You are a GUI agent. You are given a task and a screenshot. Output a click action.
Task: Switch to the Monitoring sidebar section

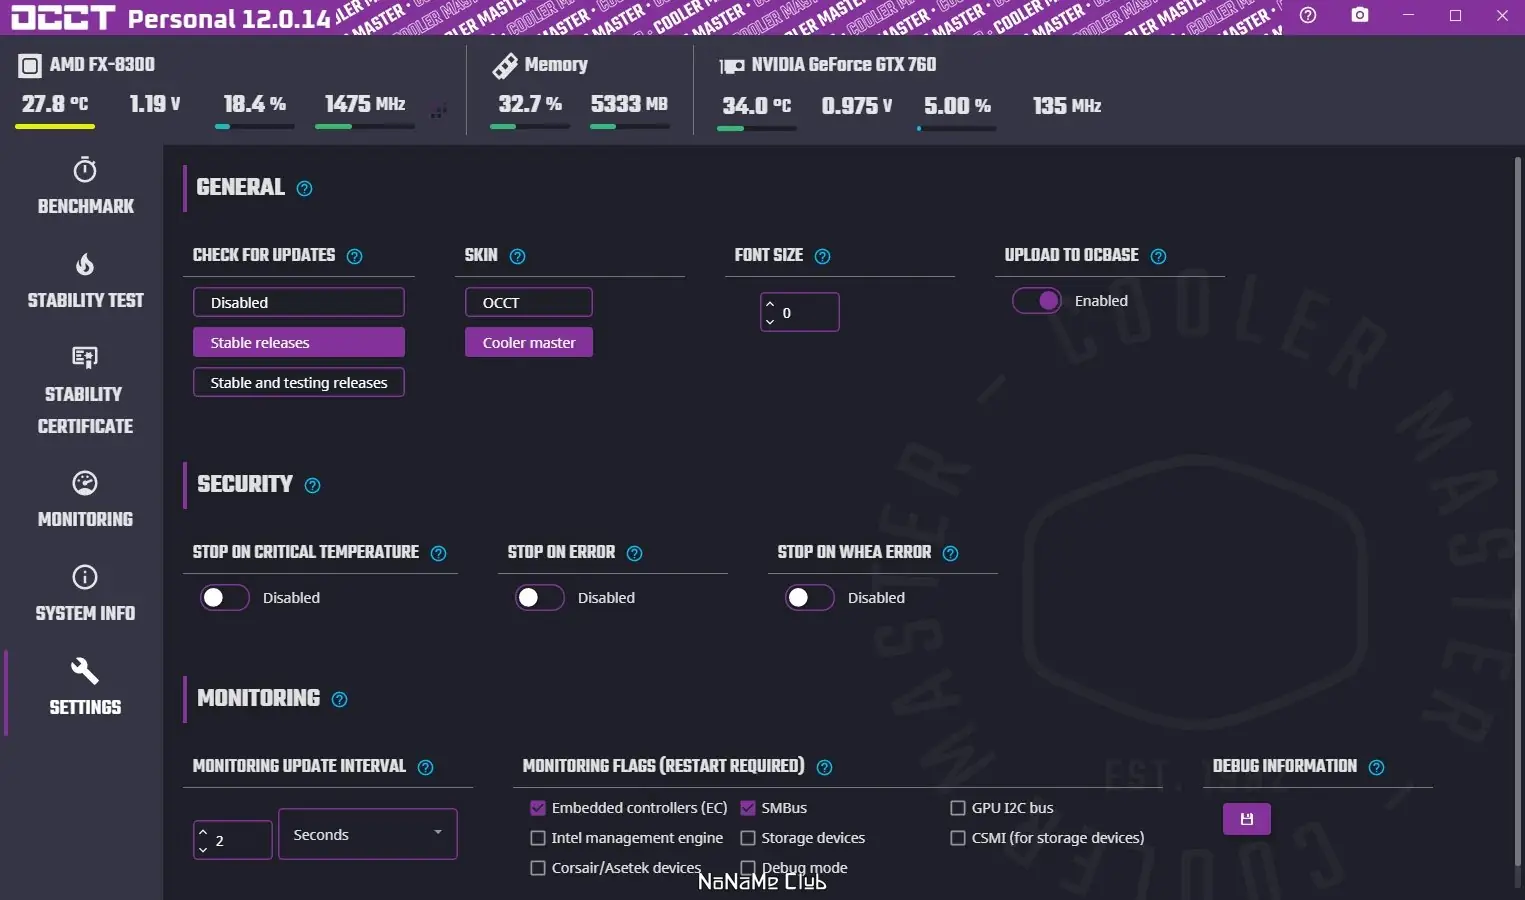click(85, 499)
